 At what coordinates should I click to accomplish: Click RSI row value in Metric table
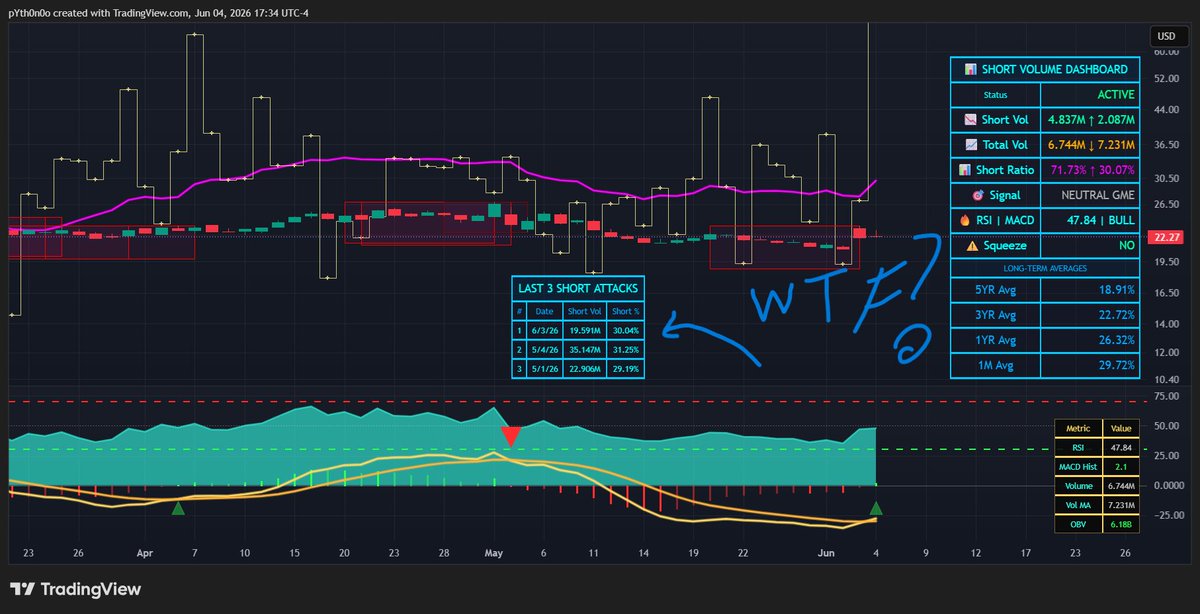tap(1122, 447)
